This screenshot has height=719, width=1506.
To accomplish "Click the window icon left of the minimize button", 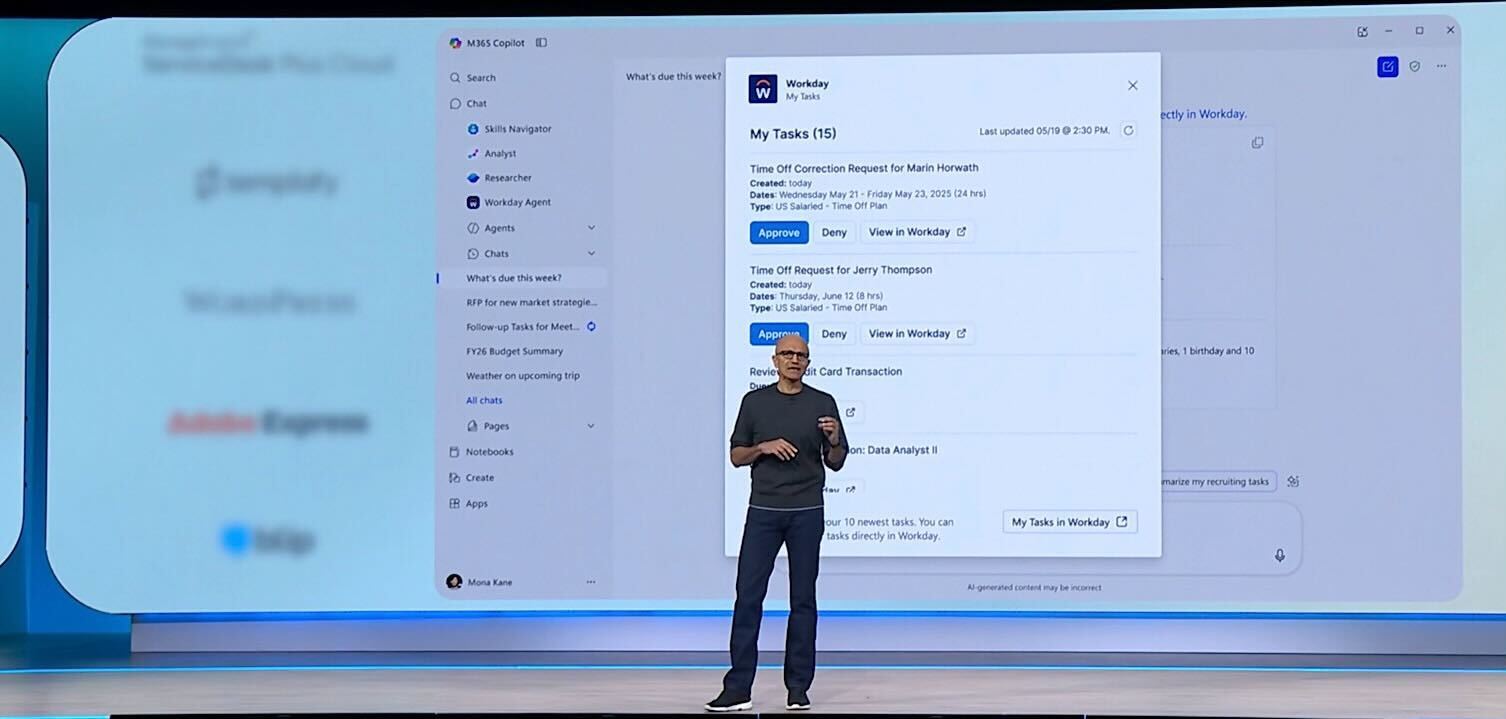I will [x=1362, y=31].
